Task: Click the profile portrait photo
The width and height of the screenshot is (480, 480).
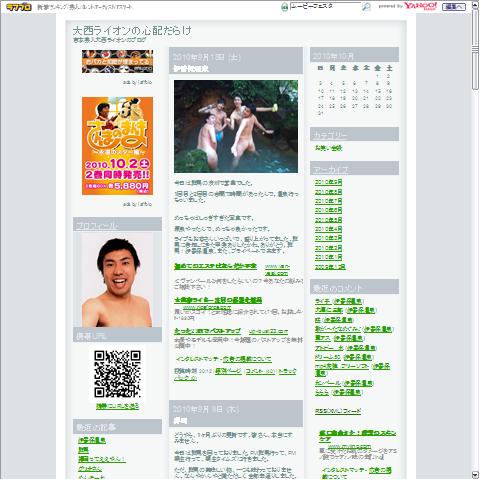Action: pos(117,280)
